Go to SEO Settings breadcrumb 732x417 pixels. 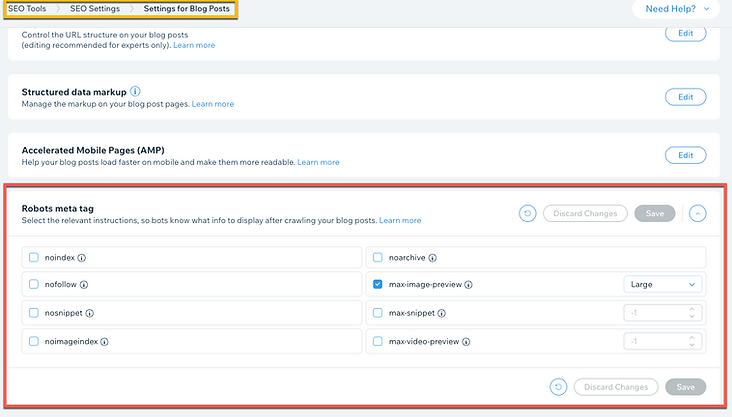95,8
